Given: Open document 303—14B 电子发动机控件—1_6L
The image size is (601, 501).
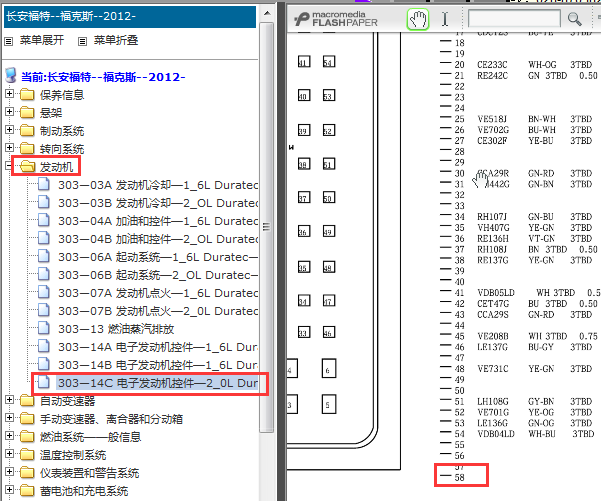Looking at the screenshot, I should coord(158,365).
